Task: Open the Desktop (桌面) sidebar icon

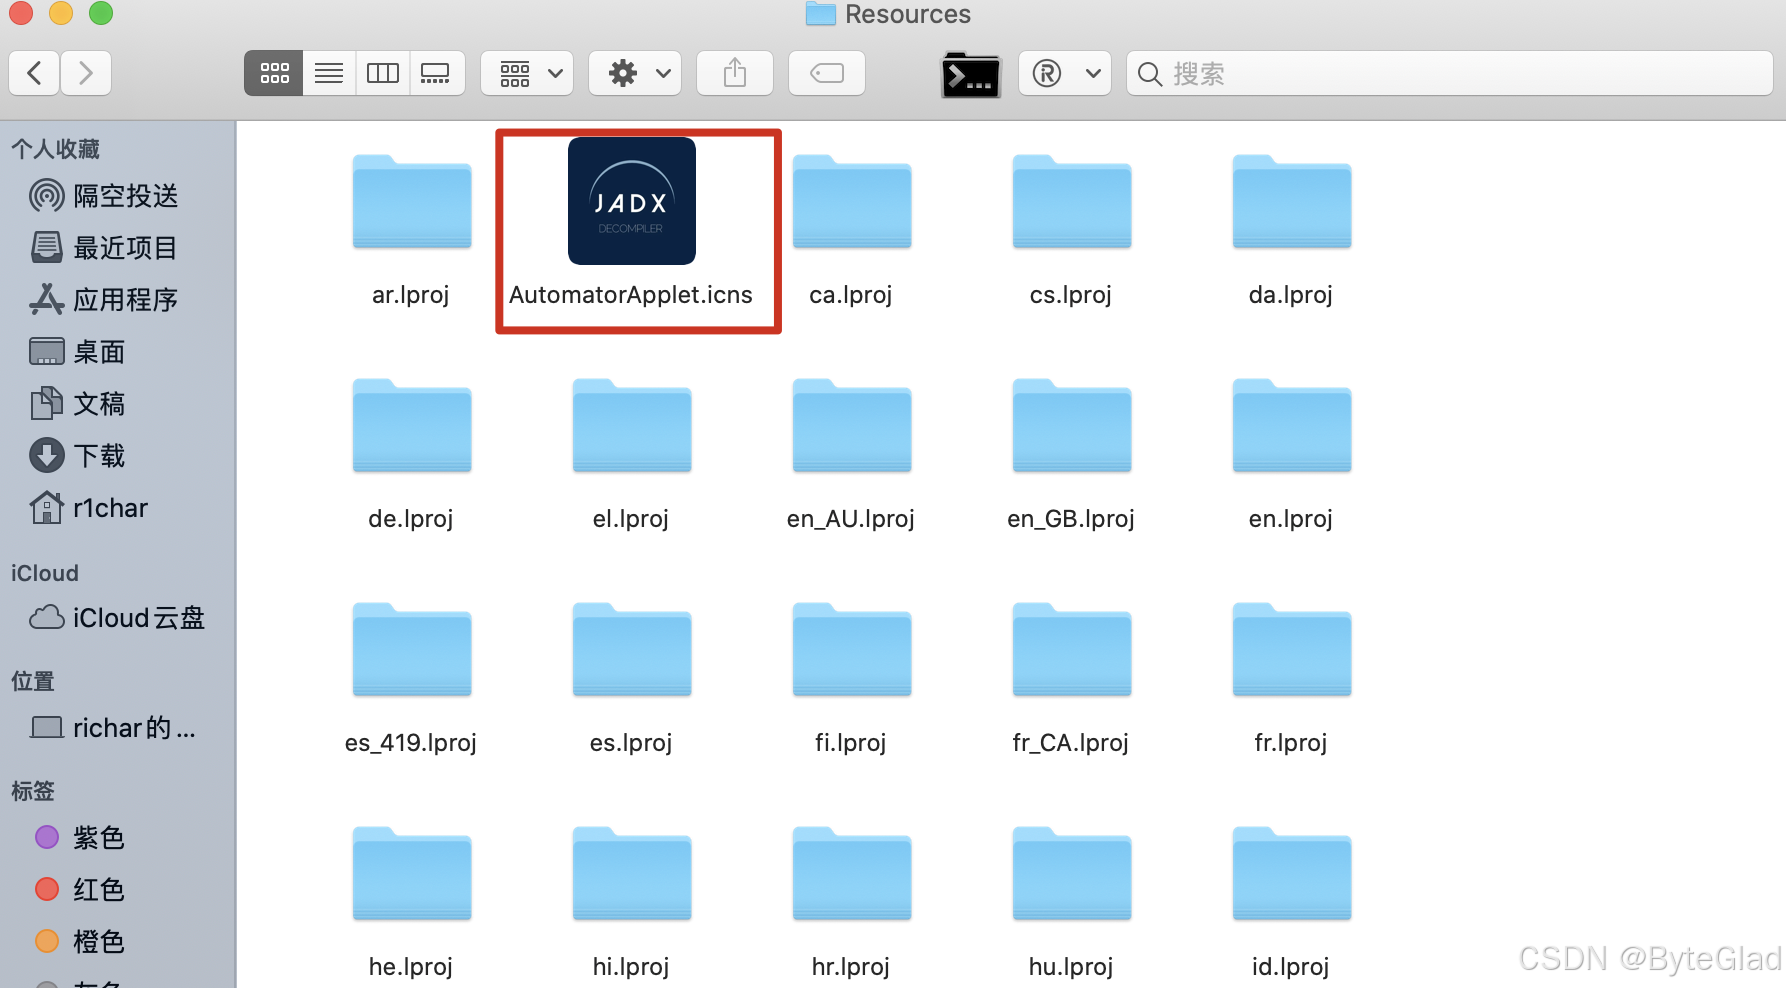Action: (46, 351)
